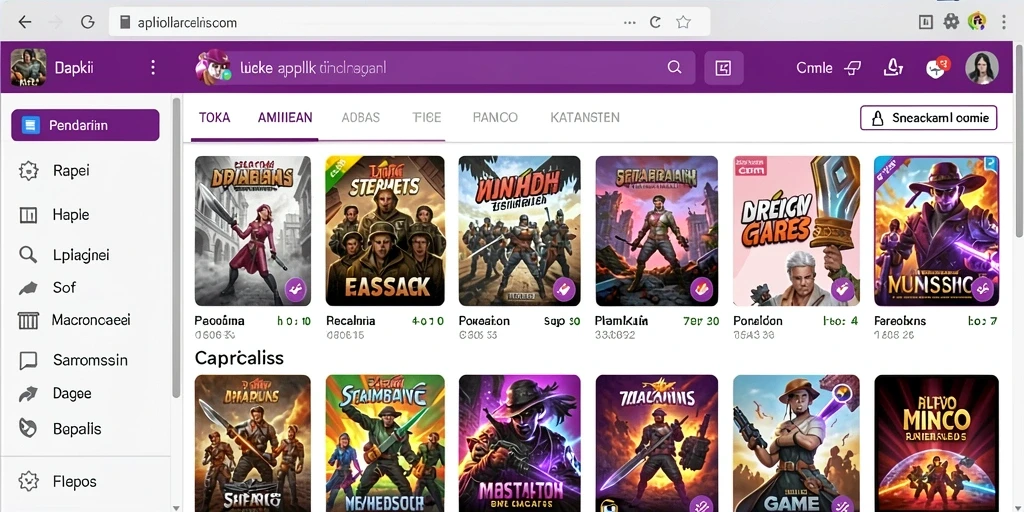Screen dimensions: 1024x512
Task: Click the three dots in address bar
Action: [630, 22]
